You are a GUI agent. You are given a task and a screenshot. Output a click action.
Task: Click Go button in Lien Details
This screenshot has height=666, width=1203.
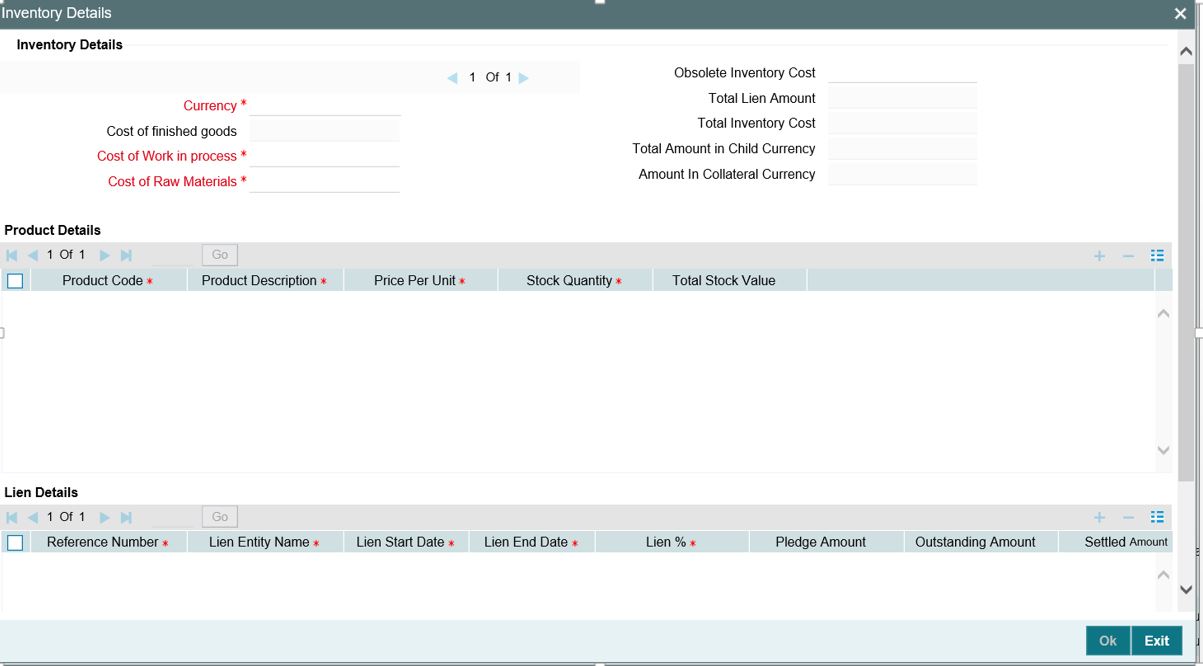(220, 517)
